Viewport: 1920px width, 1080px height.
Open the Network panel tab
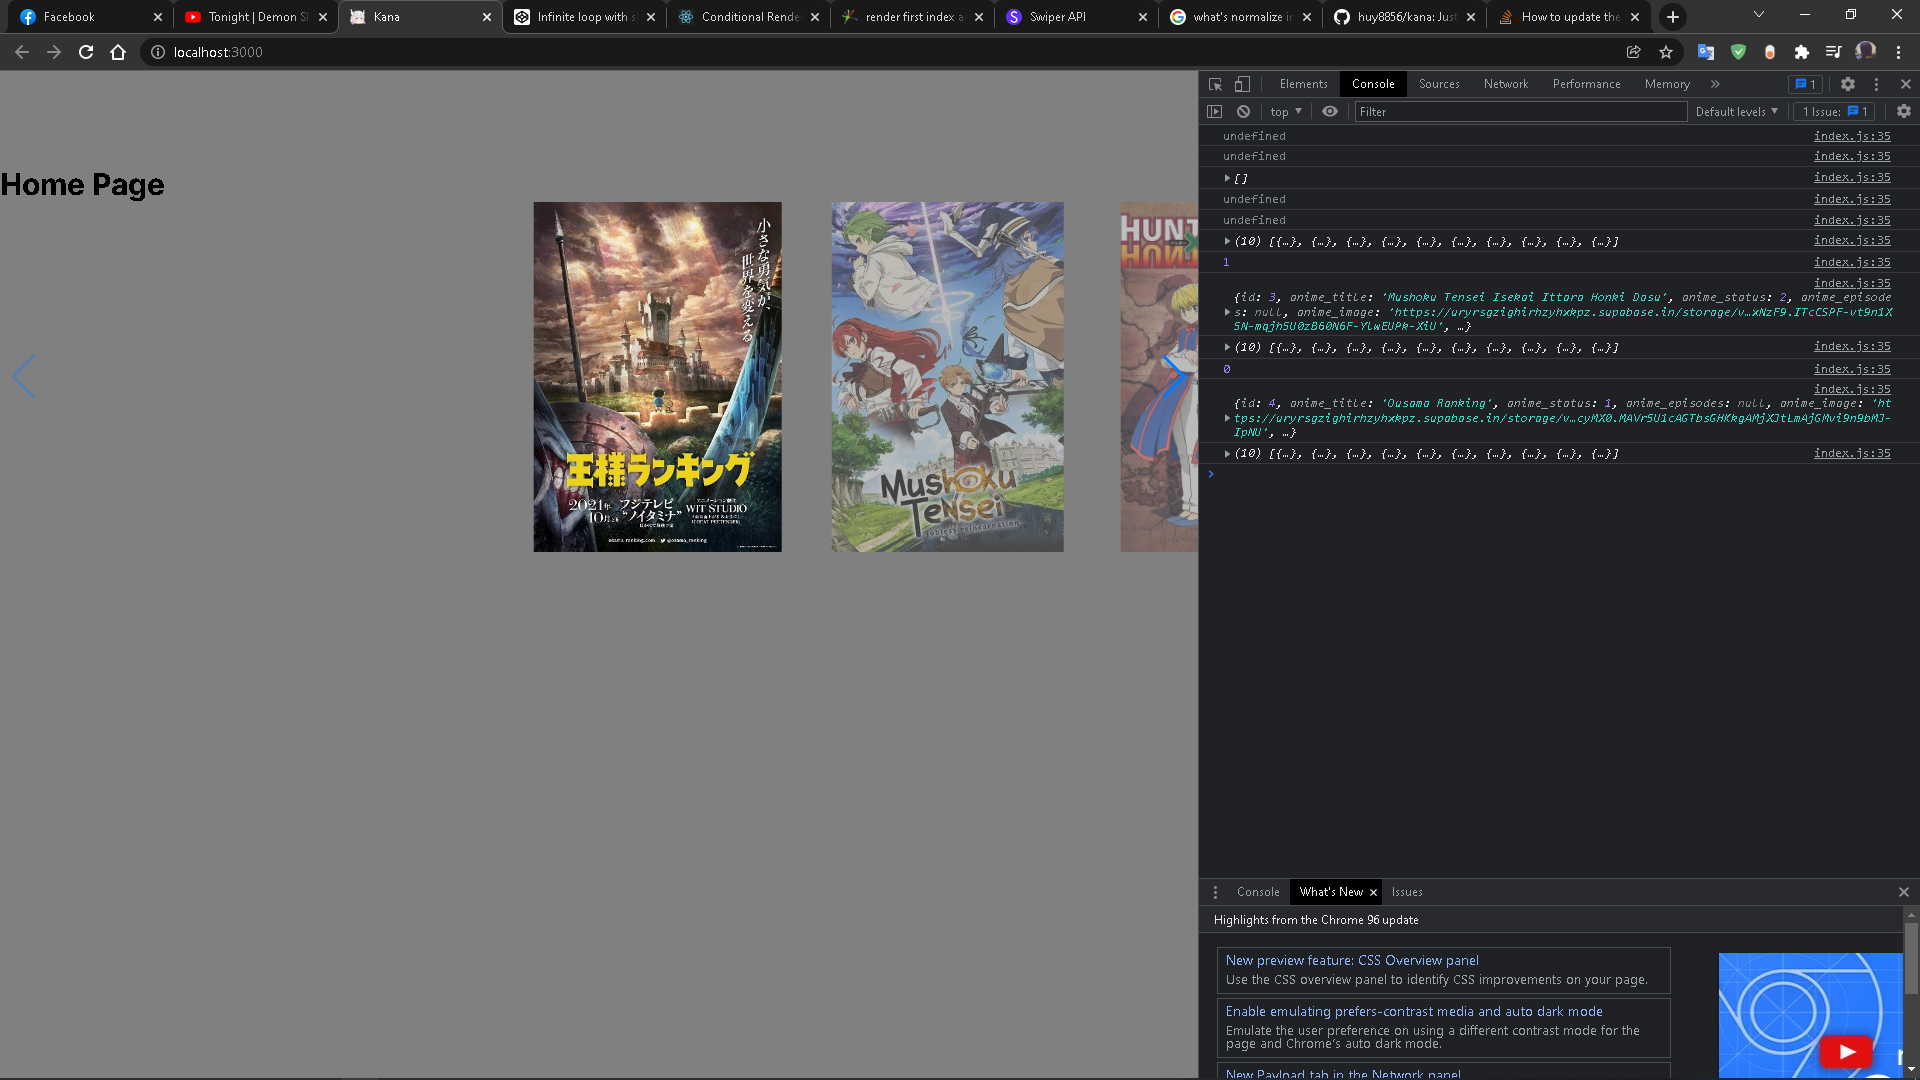pos(1506,83)
